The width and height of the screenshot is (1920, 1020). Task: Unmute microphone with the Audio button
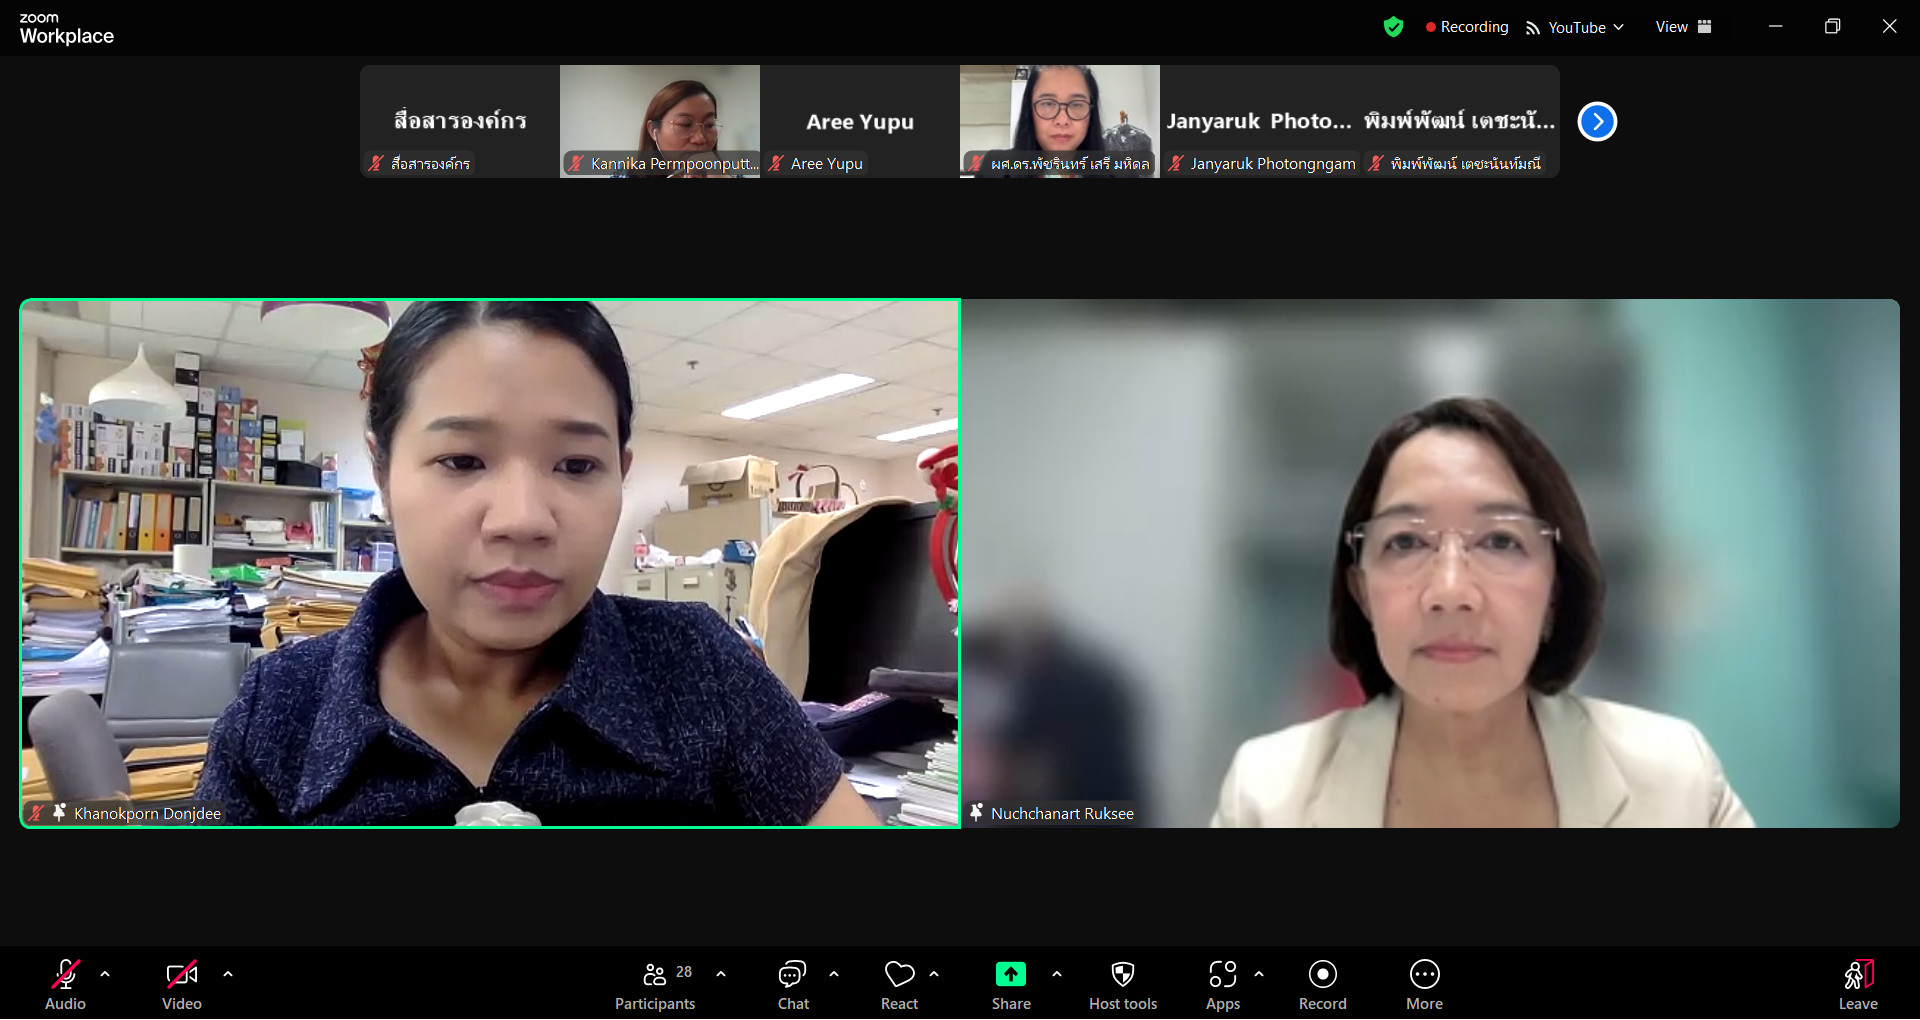point(66,985)
